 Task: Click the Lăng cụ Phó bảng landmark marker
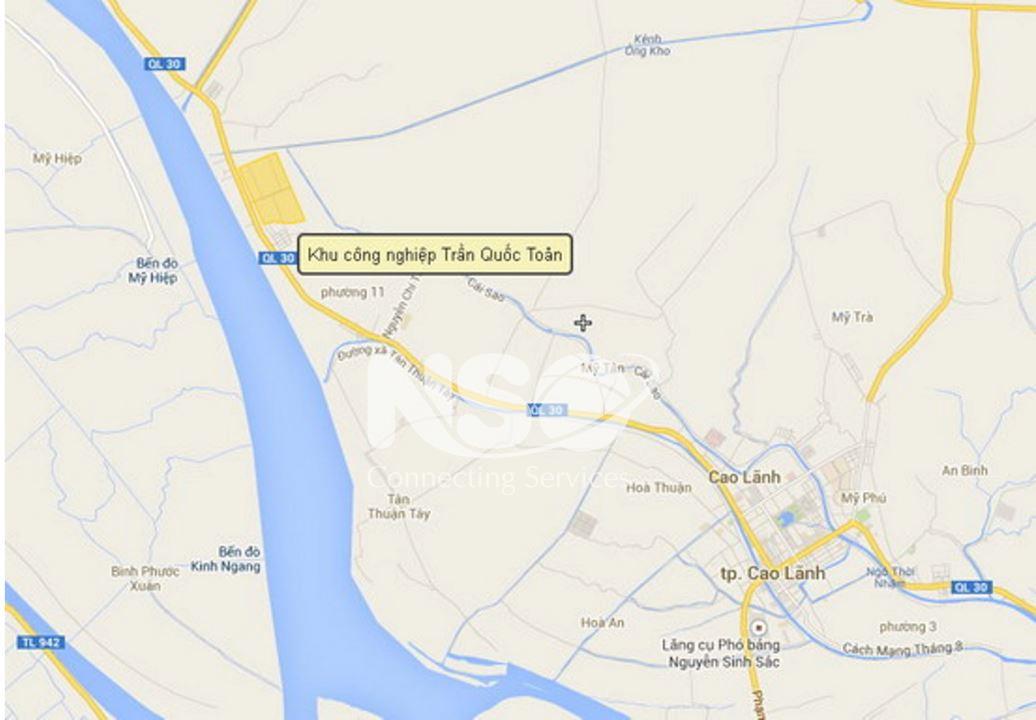[759, 627]
